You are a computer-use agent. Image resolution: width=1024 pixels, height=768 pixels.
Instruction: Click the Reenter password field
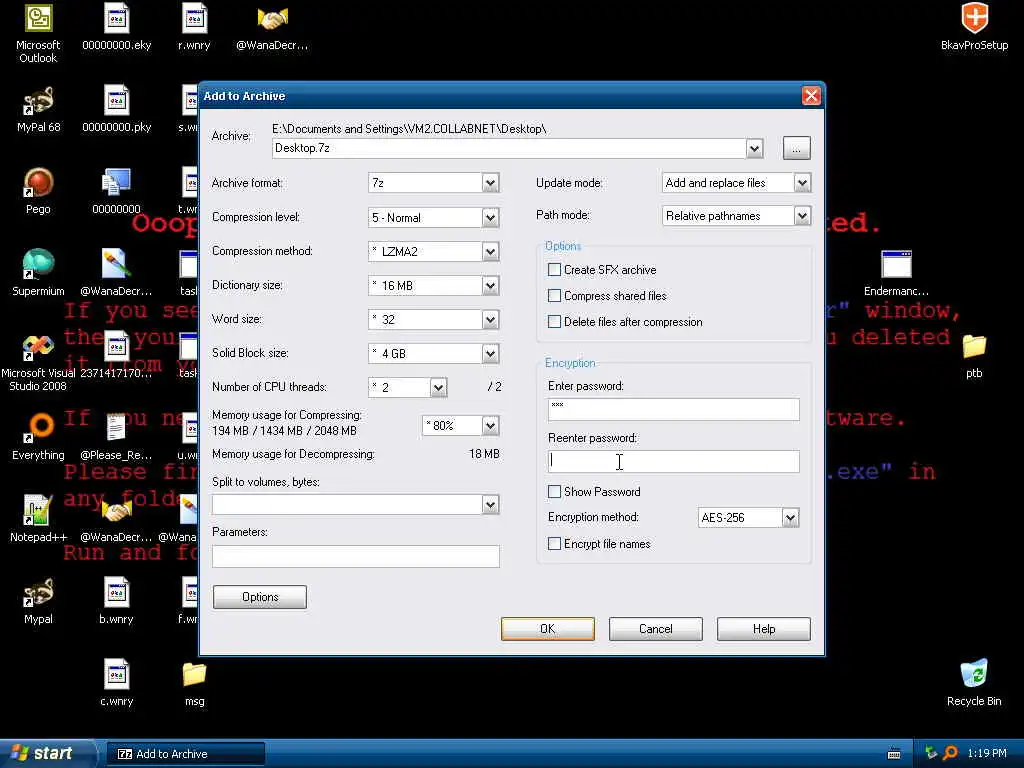[x=673, y=462]
